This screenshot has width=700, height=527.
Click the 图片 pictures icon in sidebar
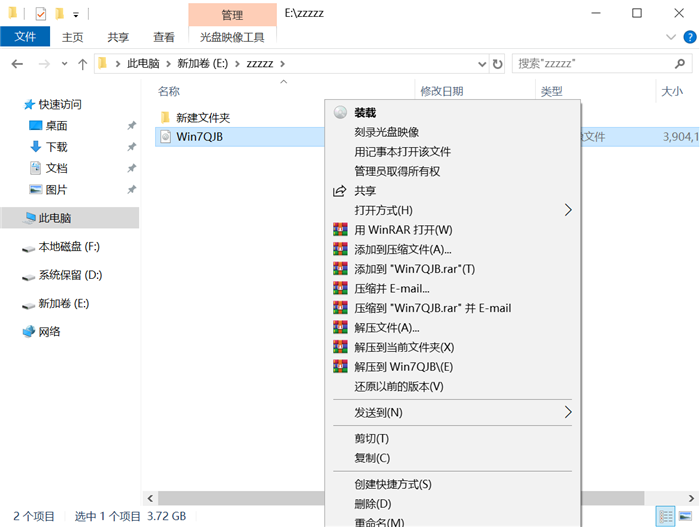(x=35, y=189)
